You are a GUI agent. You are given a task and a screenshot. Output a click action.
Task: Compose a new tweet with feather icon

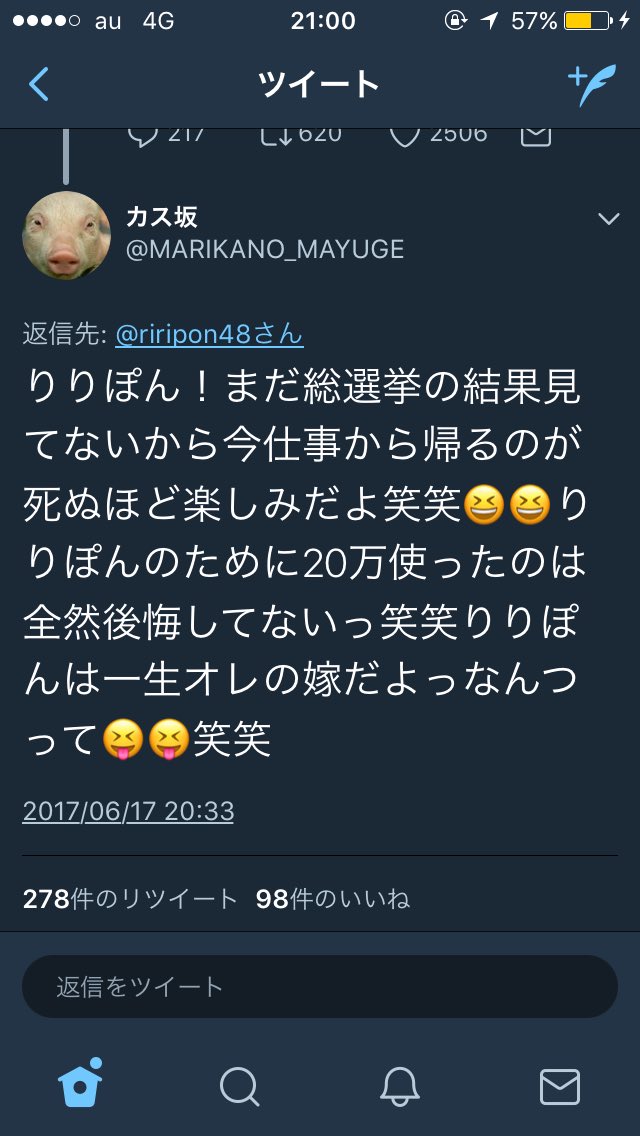click(592, 85)
